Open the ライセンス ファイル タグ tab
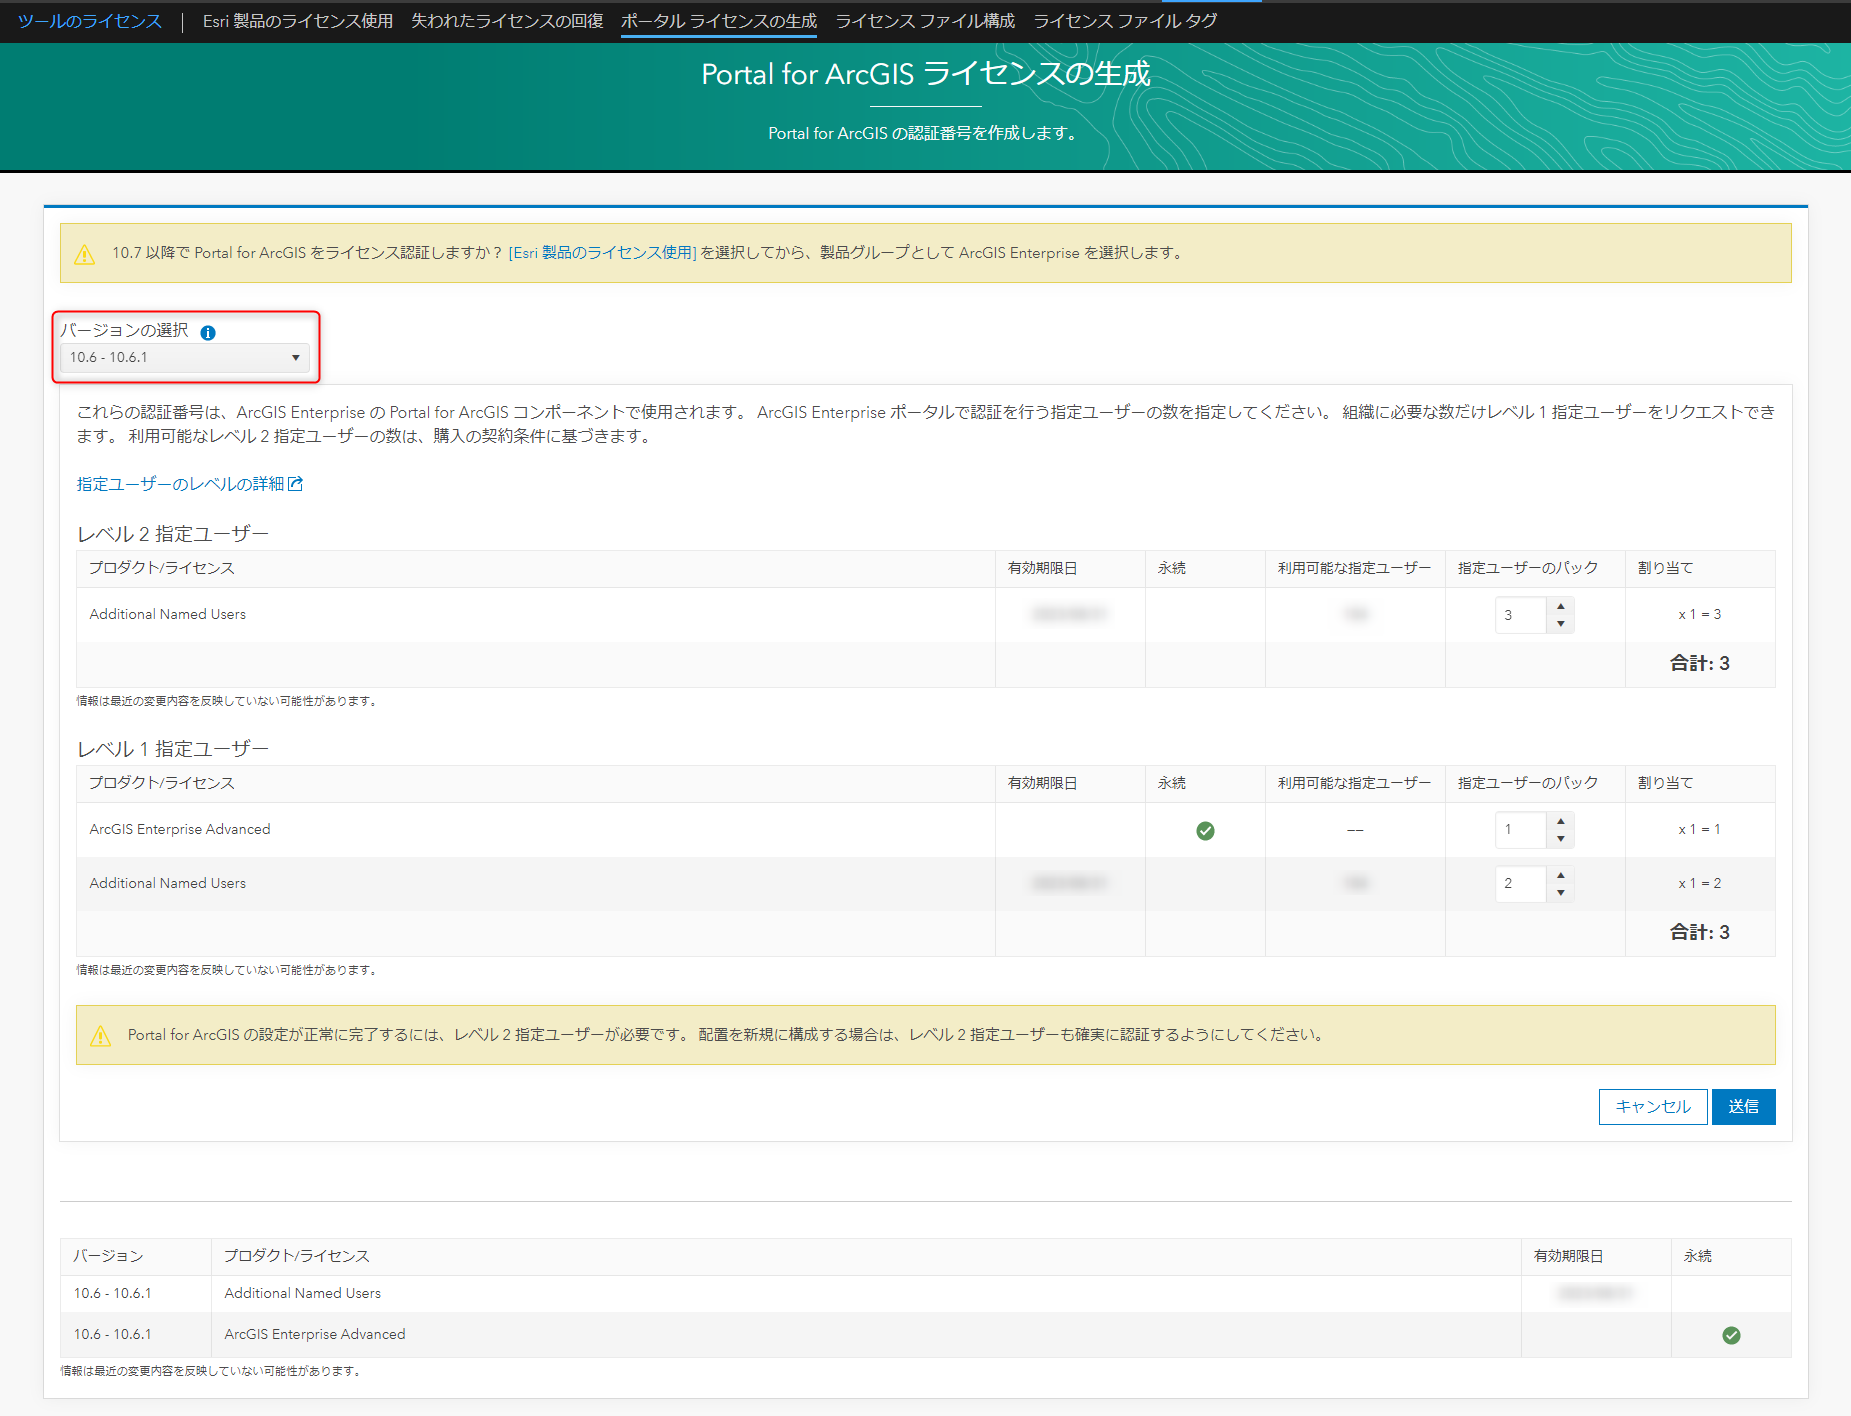Viewport: 1851px width, 1416px height. pyautogui.click(x=1125, y=21)
